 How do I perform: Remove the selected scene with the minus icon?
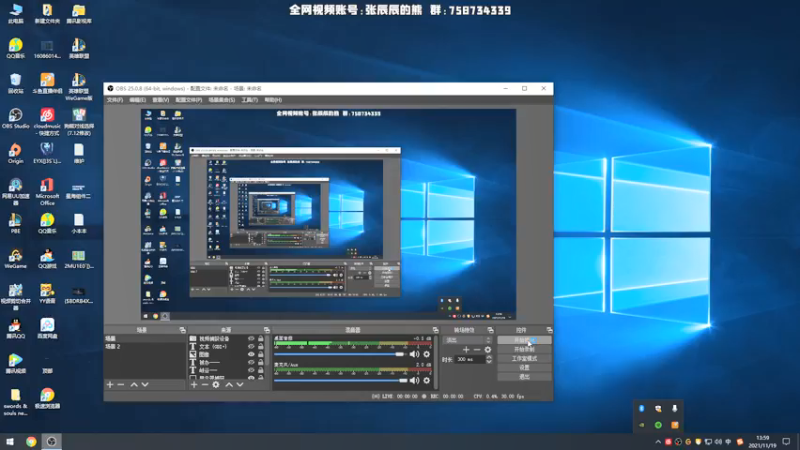coord(121,385)
